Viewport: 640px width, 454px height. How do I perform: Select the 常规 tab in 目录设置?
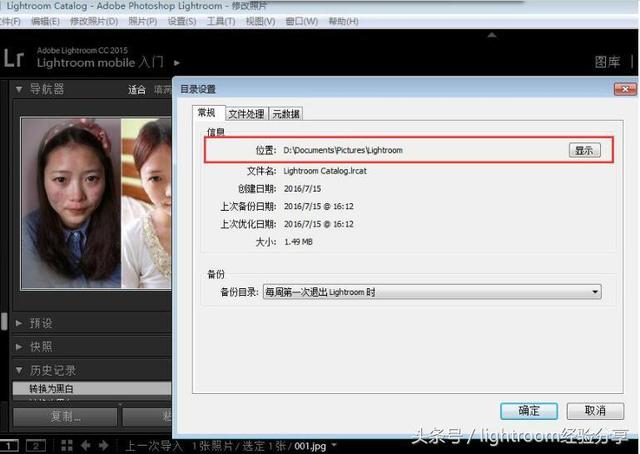(207, 113)
